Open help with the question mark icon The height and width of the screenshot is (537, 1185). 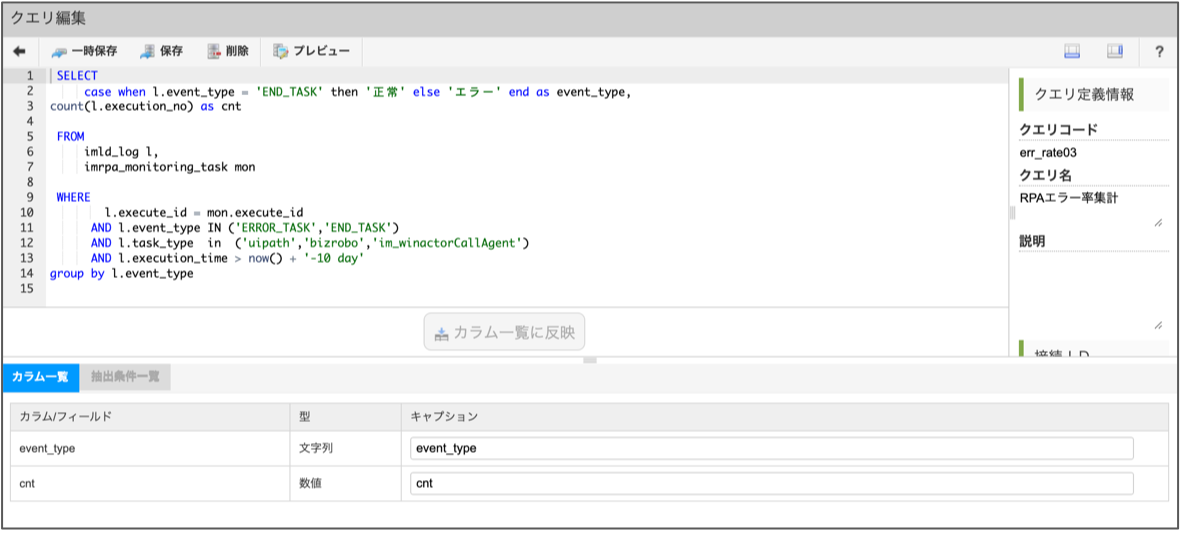tap(1159, 51)
